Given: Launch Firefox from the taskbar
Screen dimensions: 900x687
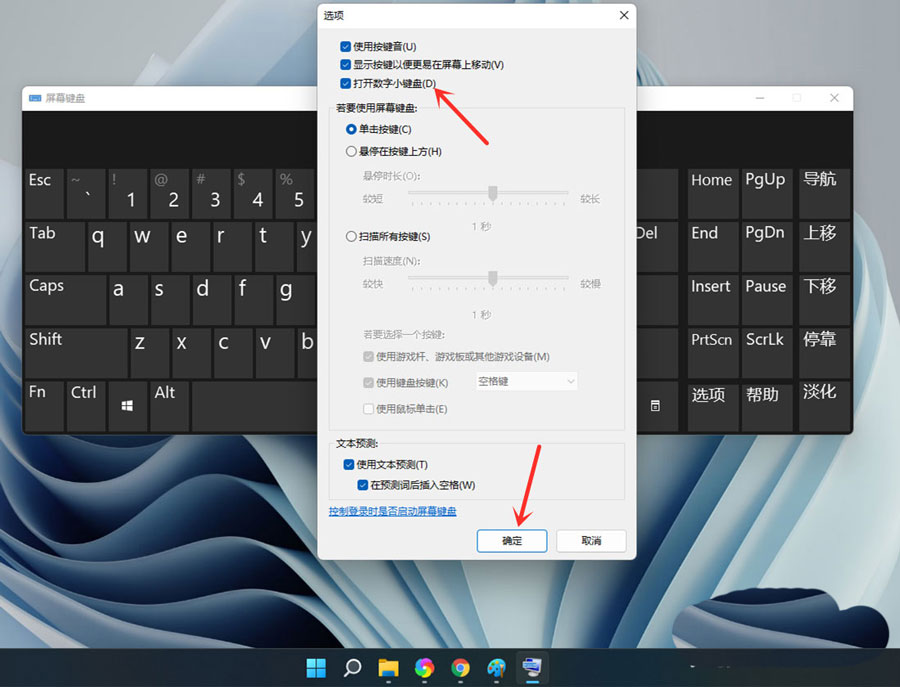Looking at the screenshot, I should tap(424, 668).
